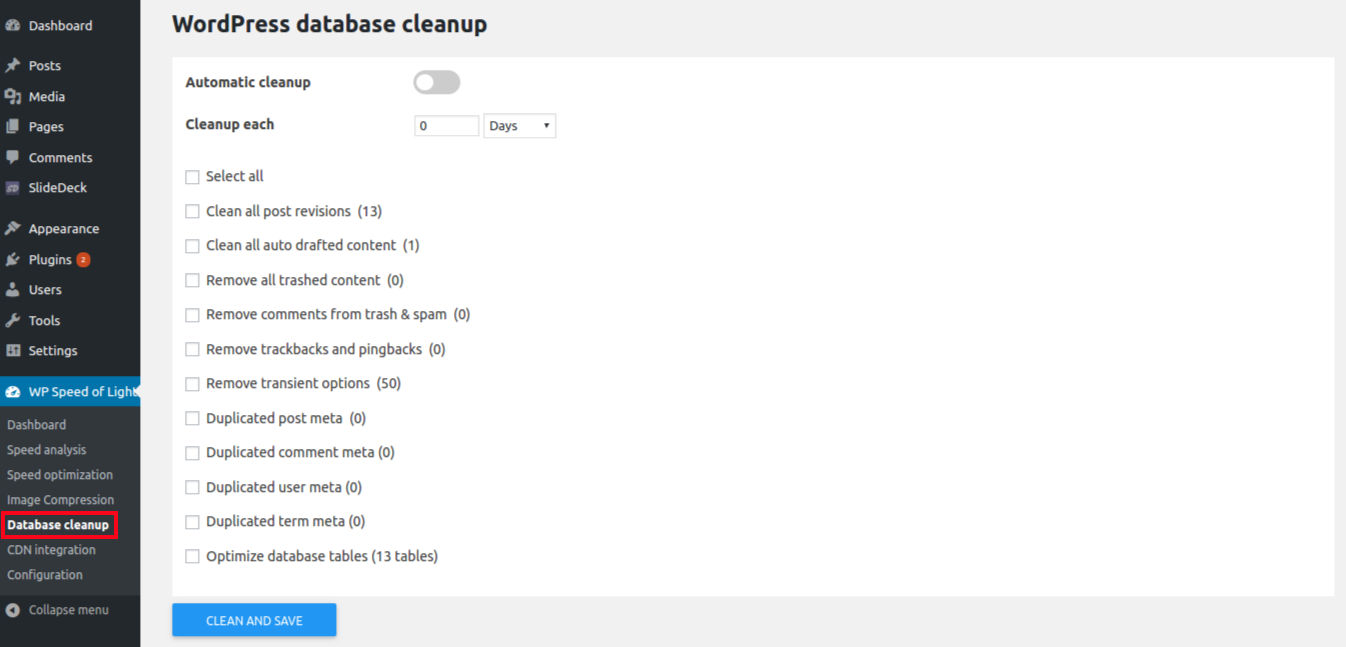Open WP Speed of Light menu

[x=70, y=392]
